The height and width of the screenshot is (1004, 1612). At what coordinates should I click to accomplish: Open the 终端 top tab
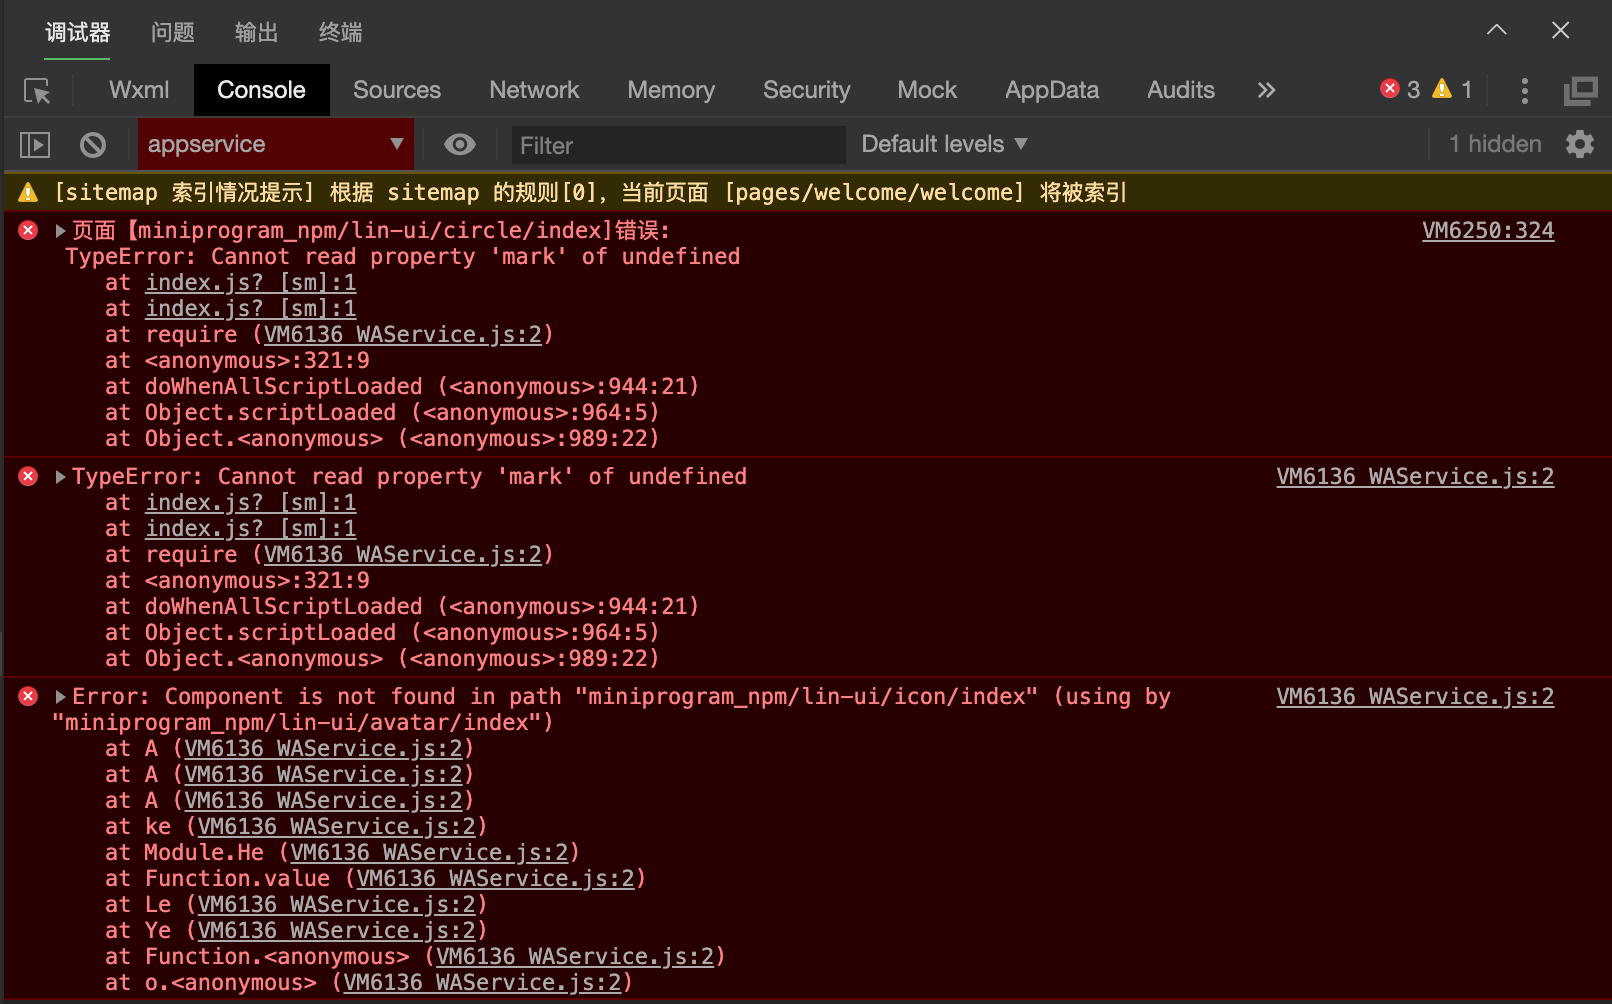click(x=340, y=32)
